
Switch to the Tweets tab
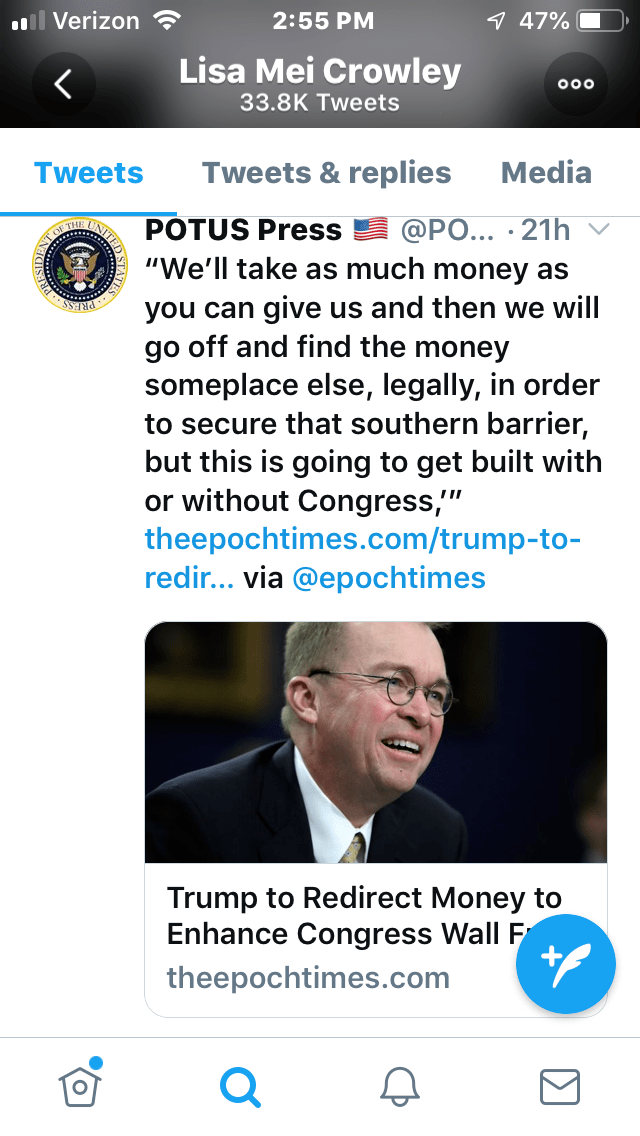click(x=89, y=173)
